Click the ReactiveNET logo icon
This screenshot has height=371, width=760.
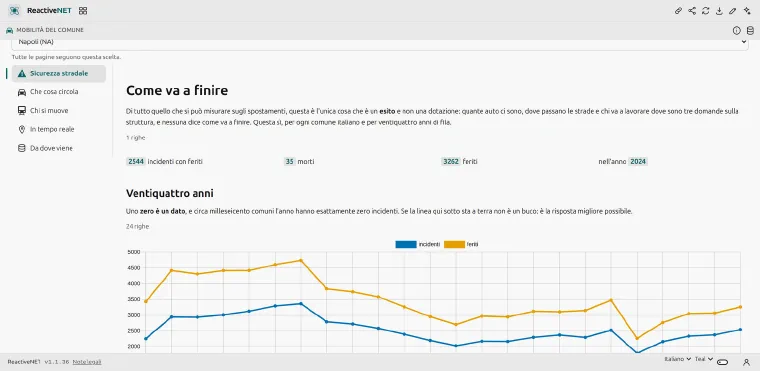[14, 11]
